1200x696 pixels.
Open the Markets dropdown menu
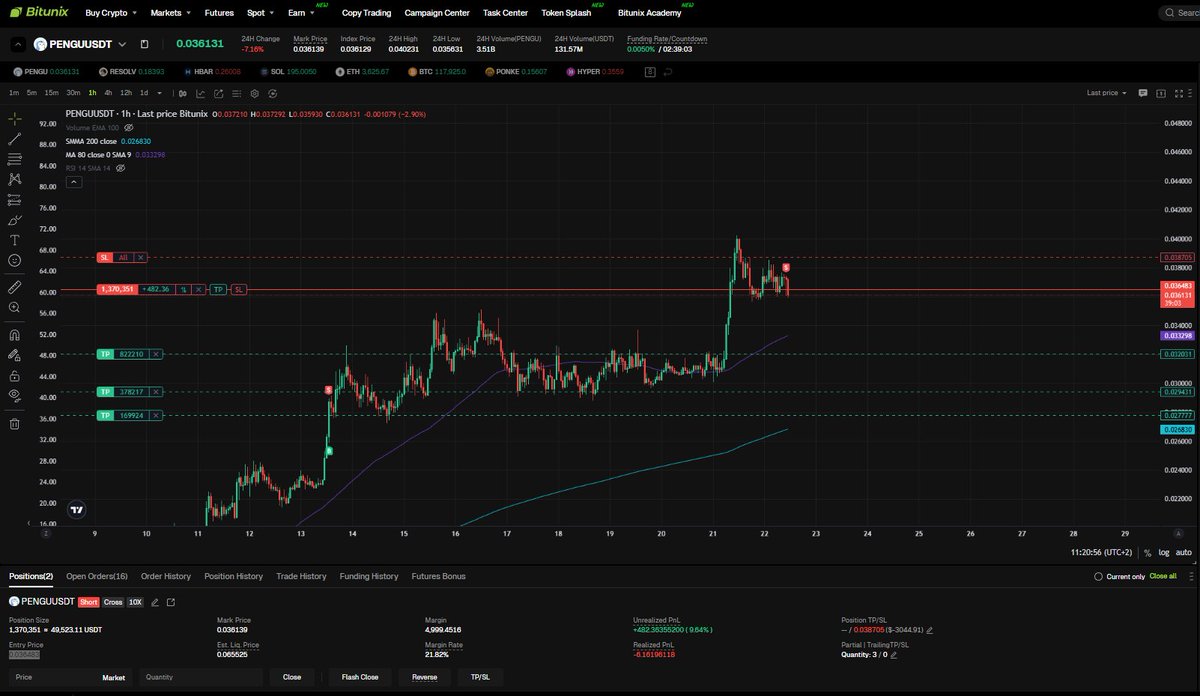point(171,13)
